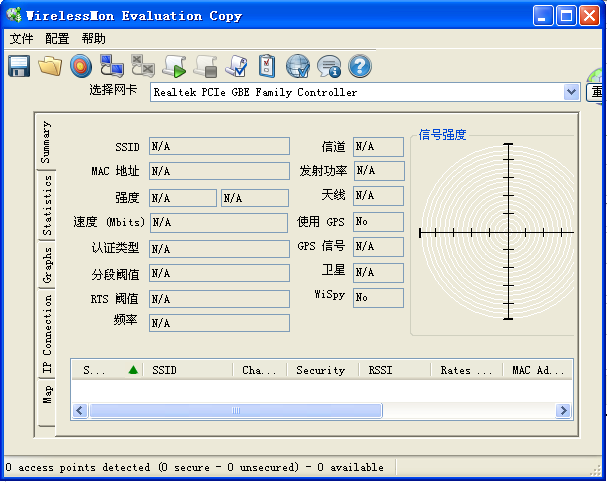Image resolution: width=607 pixels, height=482 pixels.
Task: Expand the network card dropdown arrow
Action: [x=571, y=92]
